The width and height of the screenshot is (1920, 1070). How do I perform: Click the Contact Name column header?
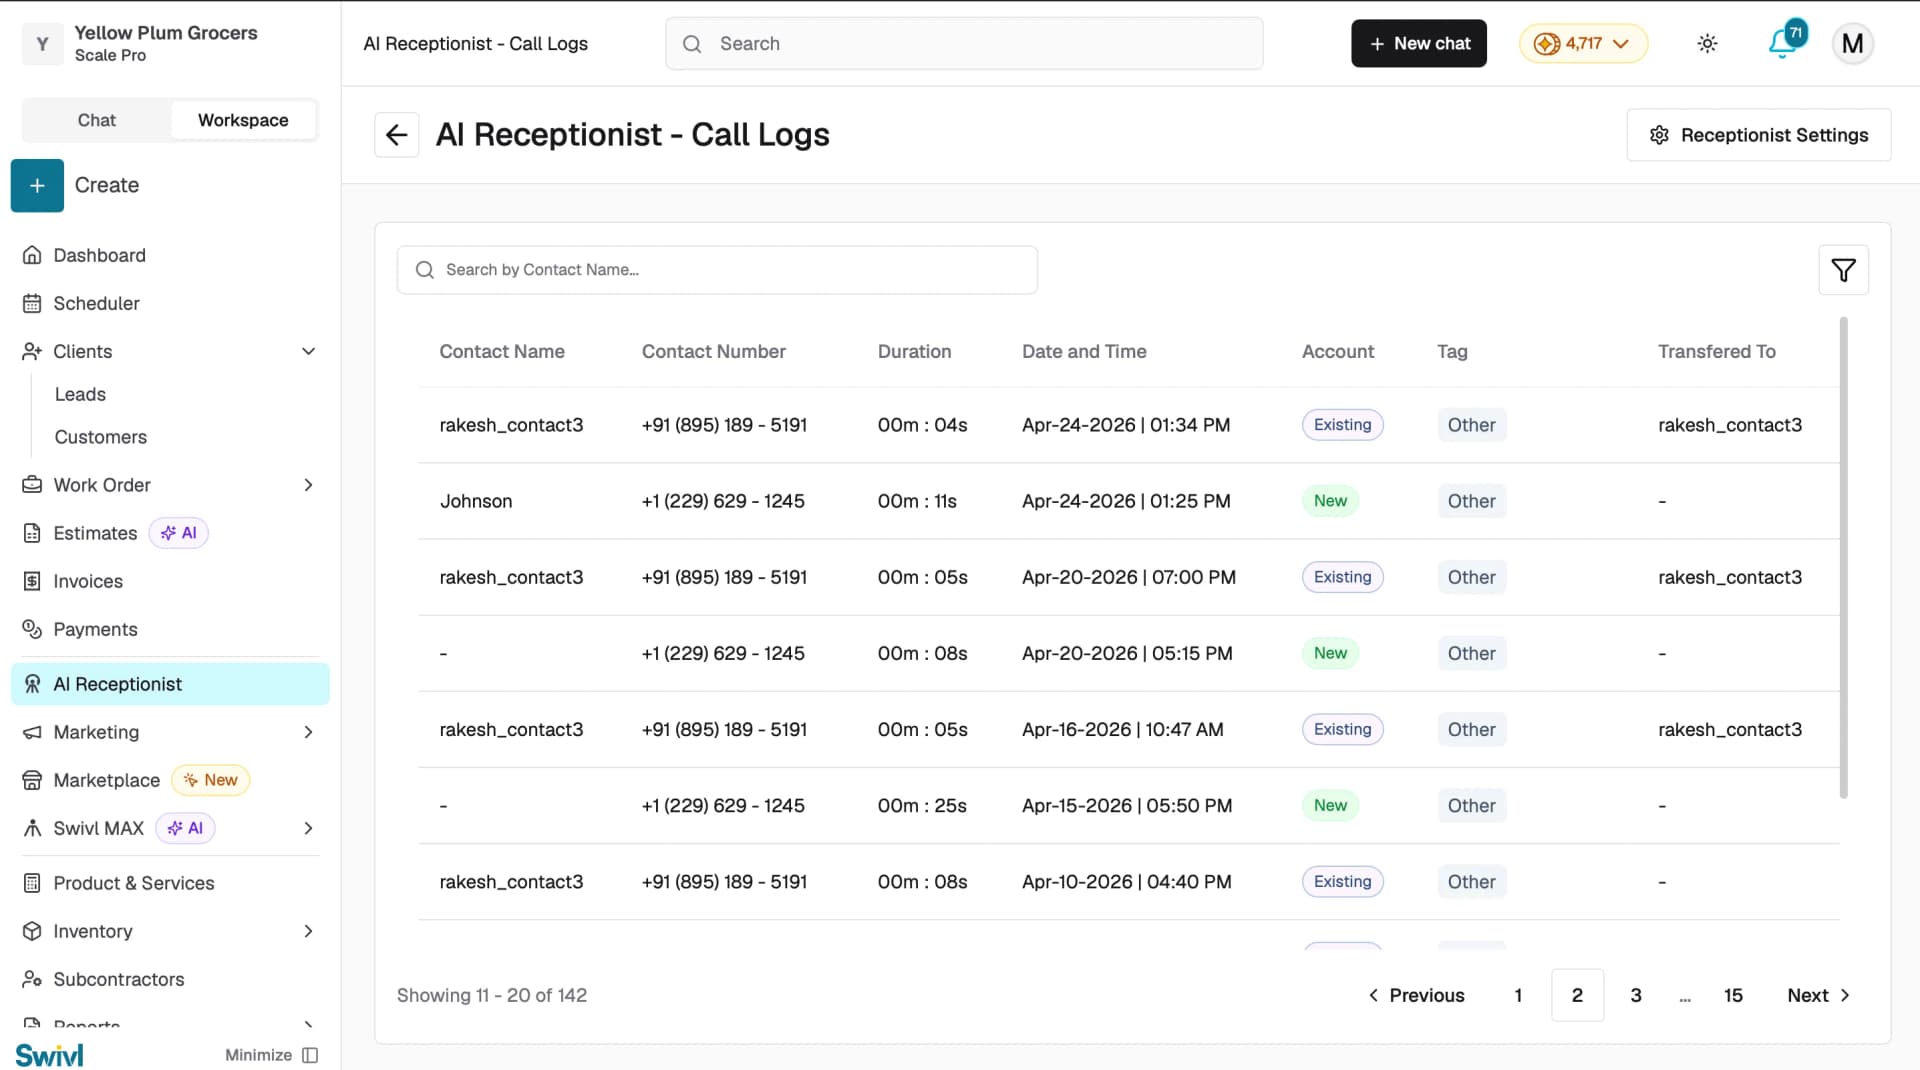point(502,351)
